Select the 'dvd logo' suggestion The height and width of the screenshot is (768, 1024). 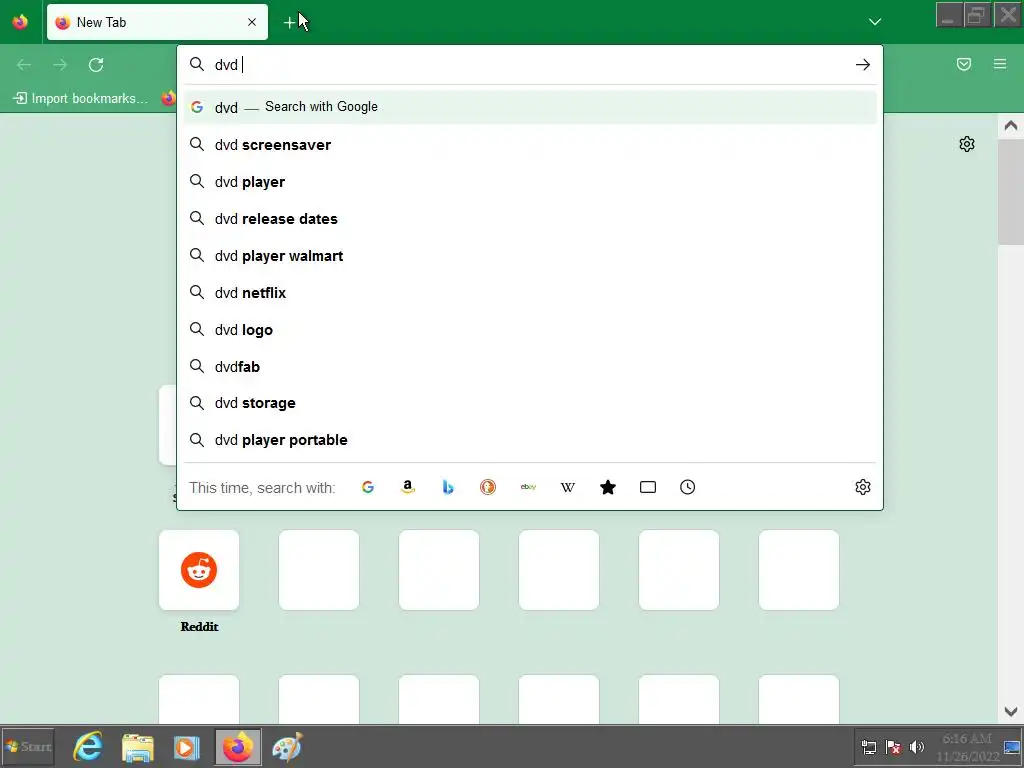[x=530, y=330]
